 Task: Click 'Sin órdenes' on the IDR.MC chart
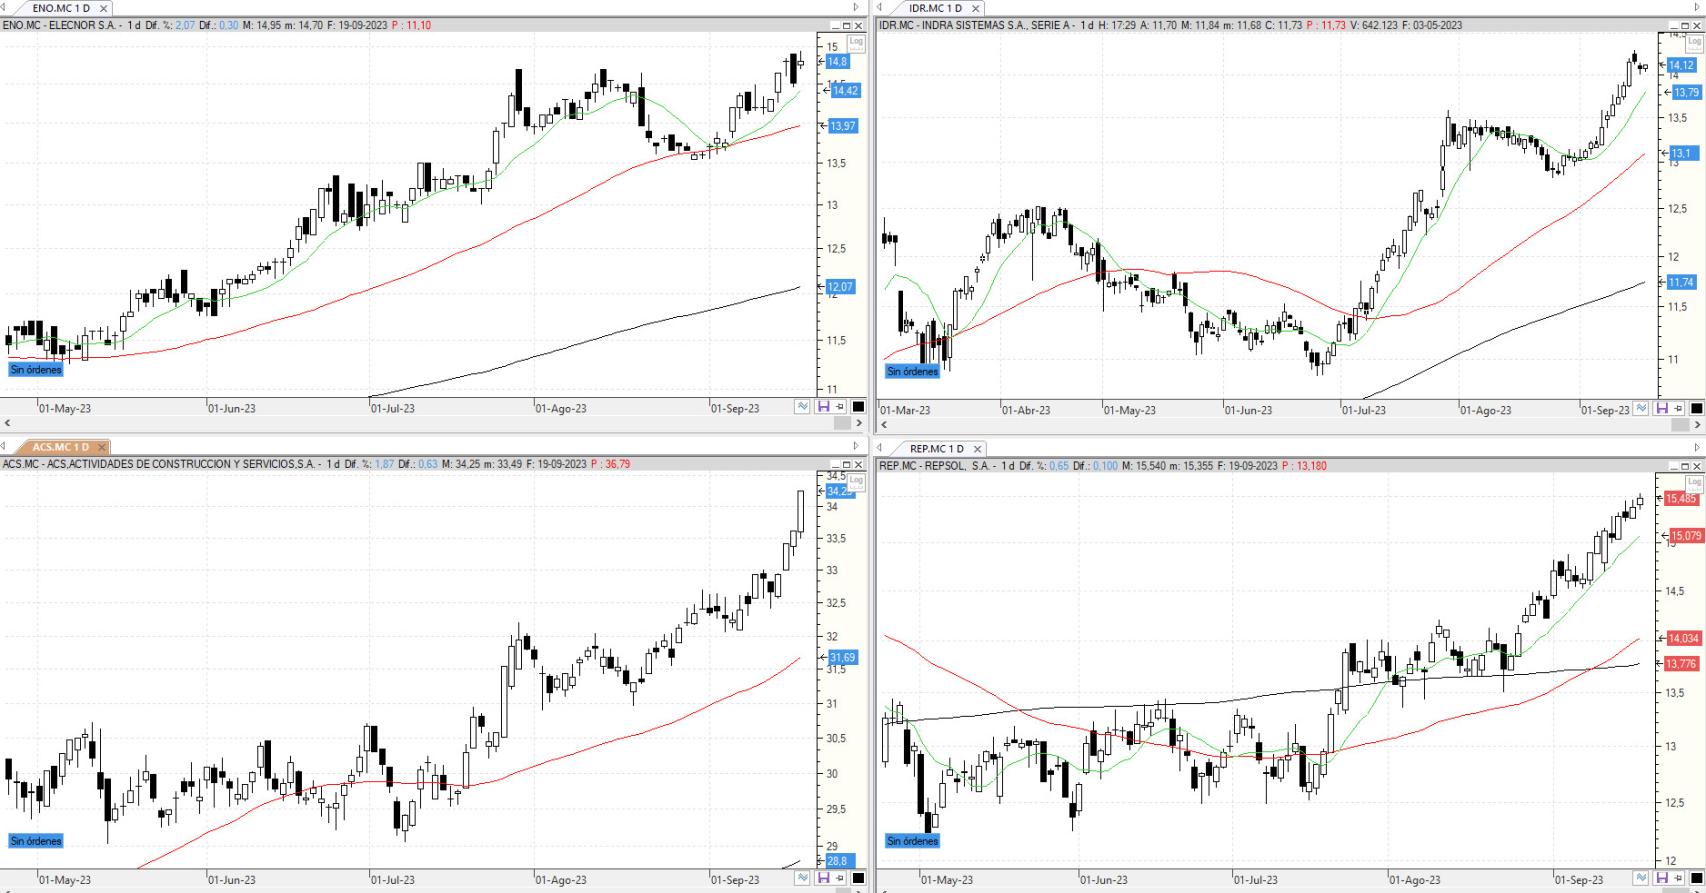(x=913, y=371)
